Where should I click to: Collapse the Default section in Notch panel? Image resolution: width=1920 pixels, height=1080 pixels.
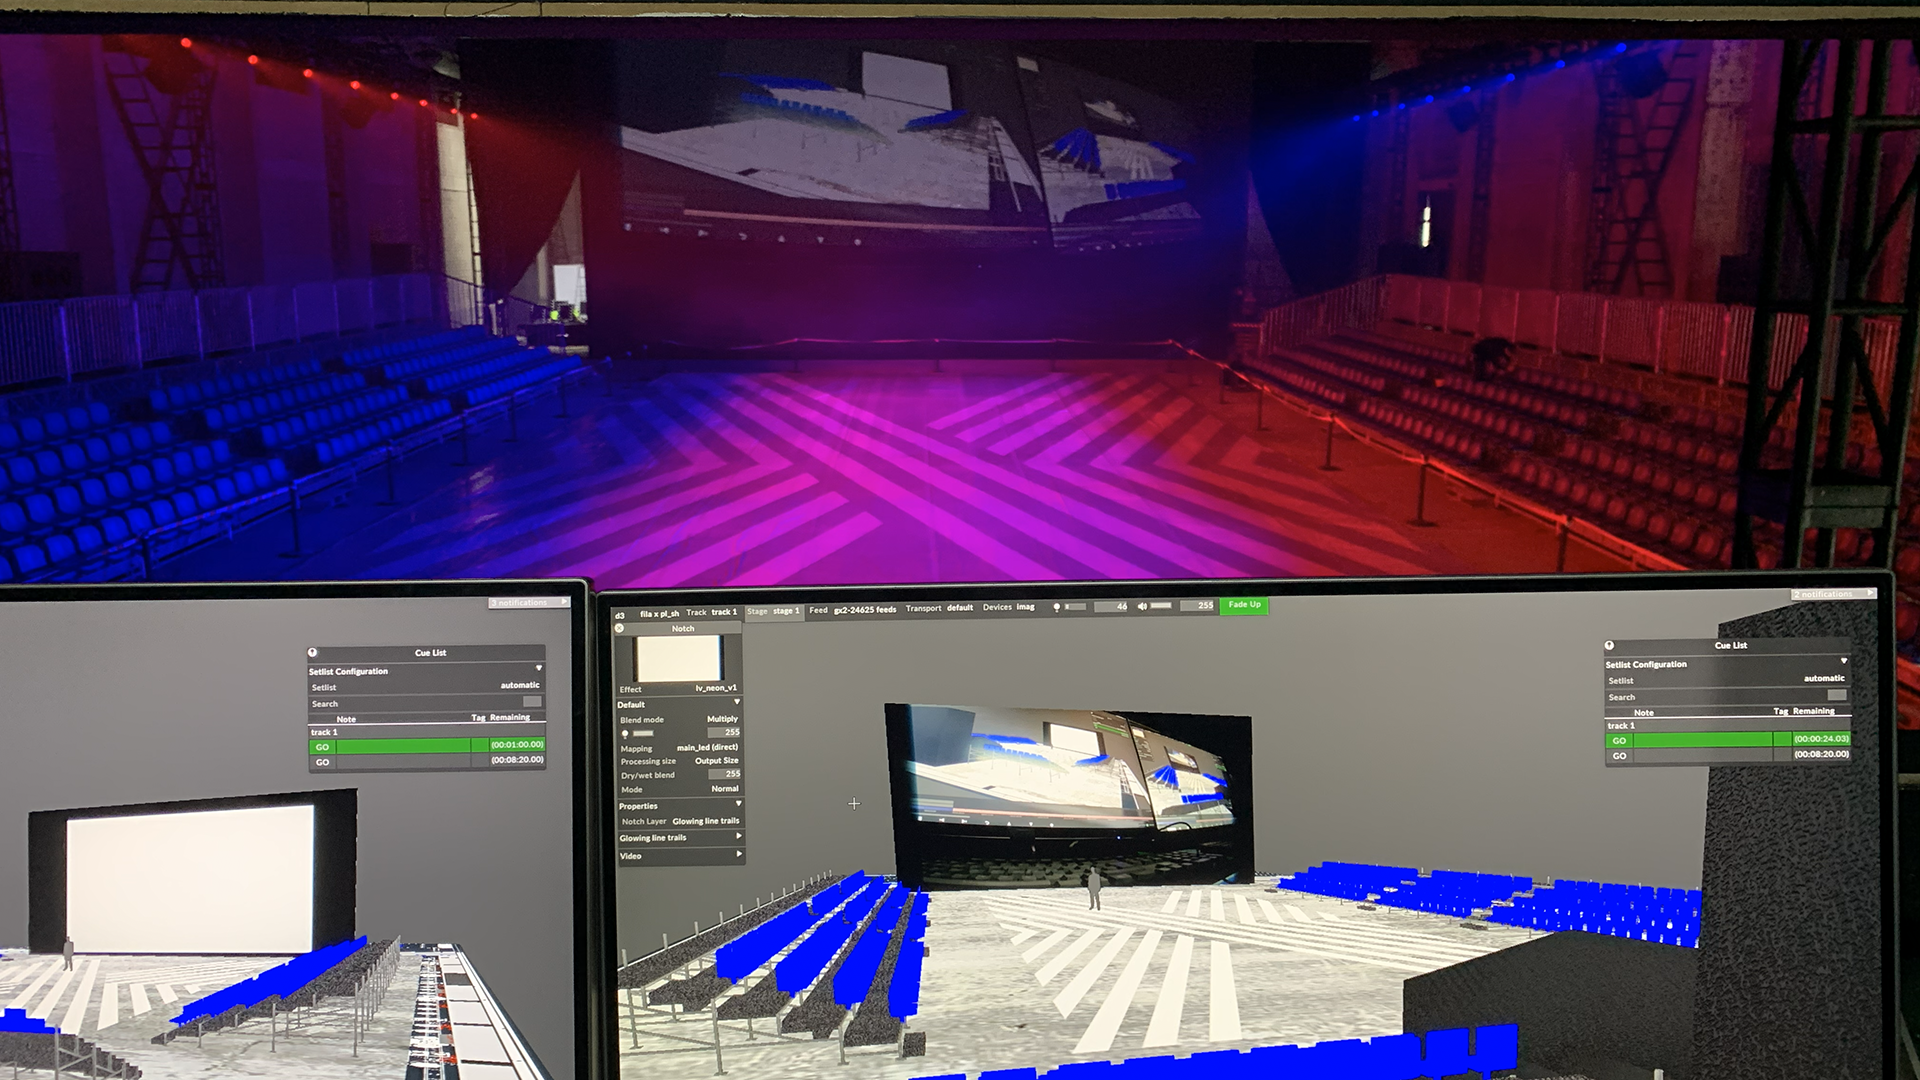click(x=737, y=703)
